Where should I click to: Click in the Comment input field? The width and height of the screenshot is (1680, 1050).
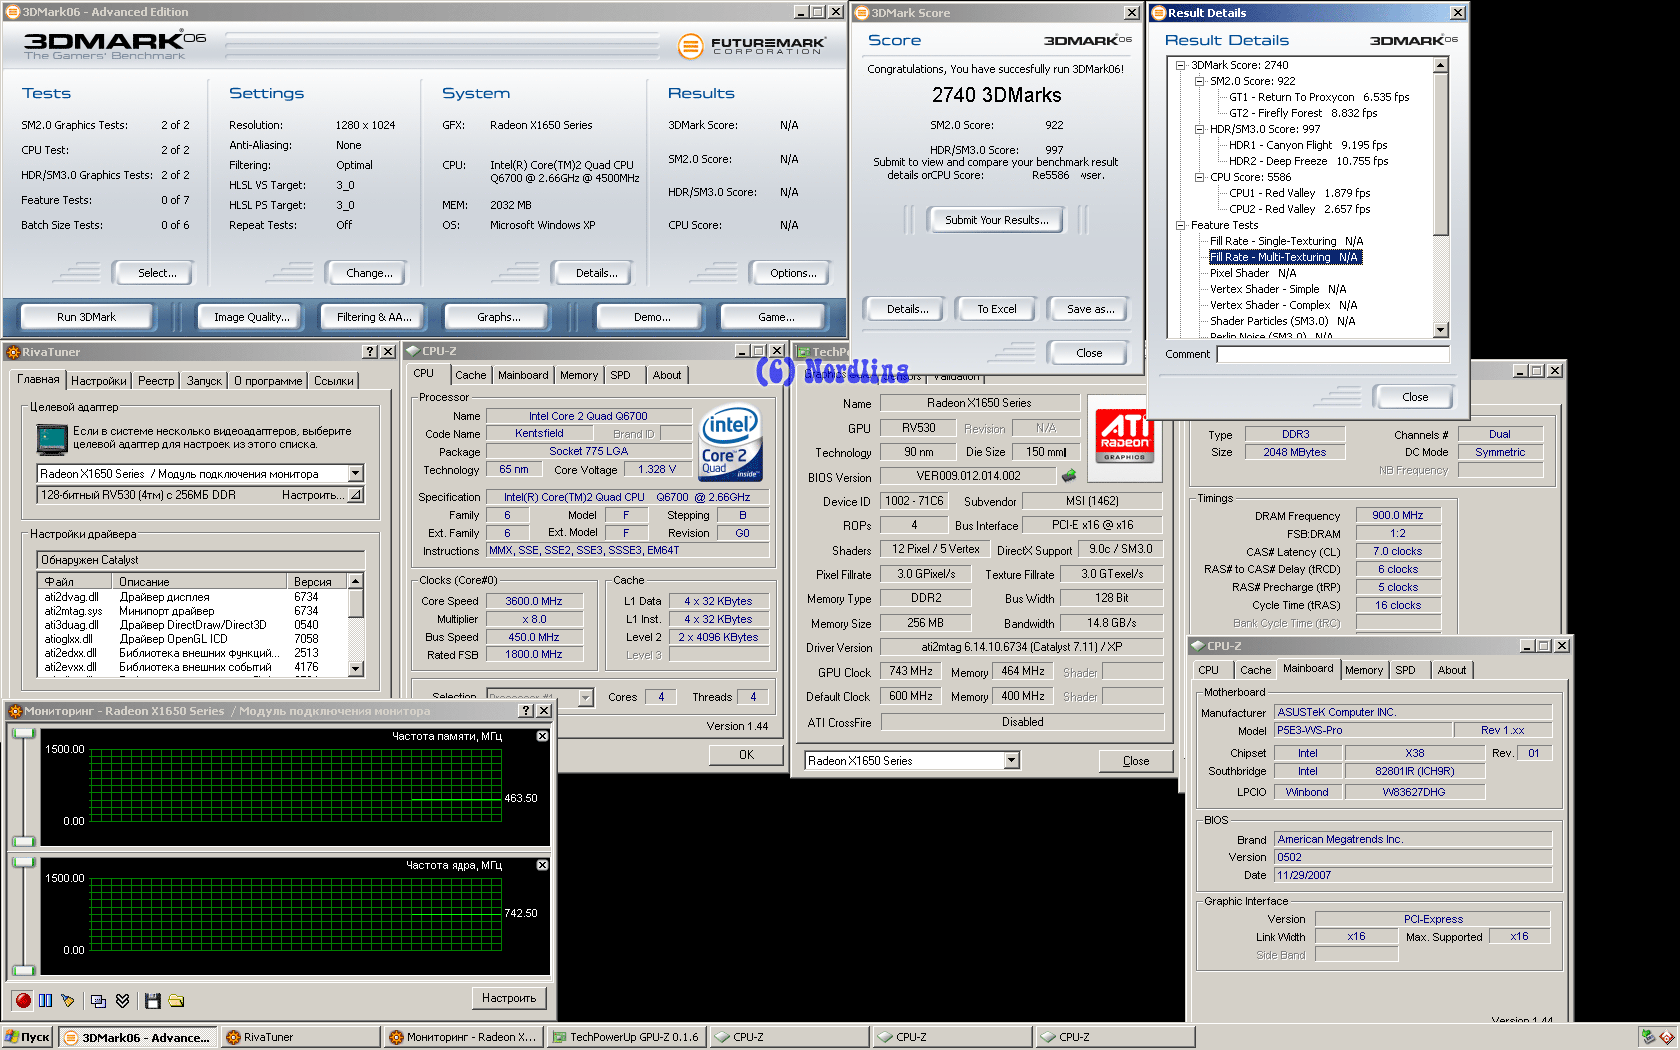coord(1333,354)
